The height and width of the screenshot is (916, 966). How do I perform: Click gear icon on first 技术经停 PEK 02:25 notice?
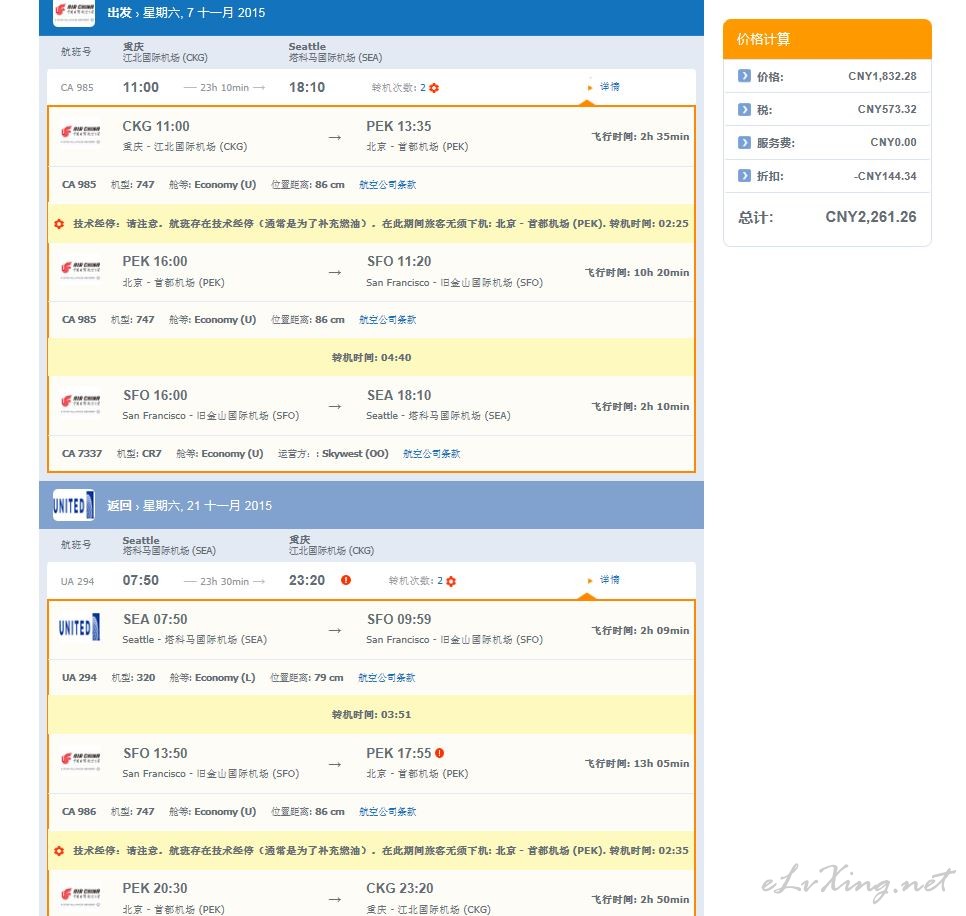(59, 224)
